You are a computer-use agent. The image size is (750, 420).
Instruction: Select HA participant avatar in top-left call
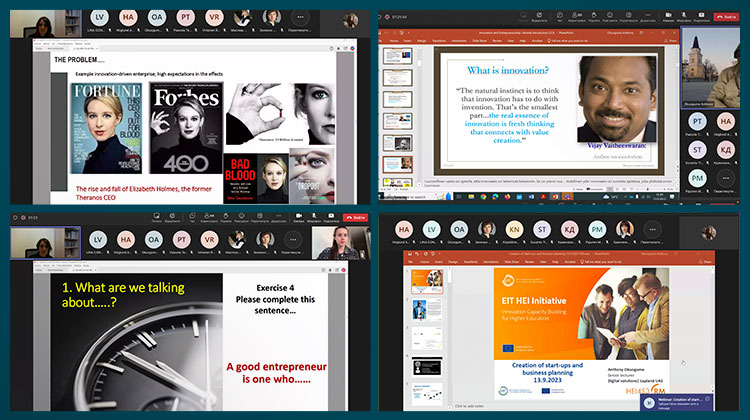tap(128, 17)
